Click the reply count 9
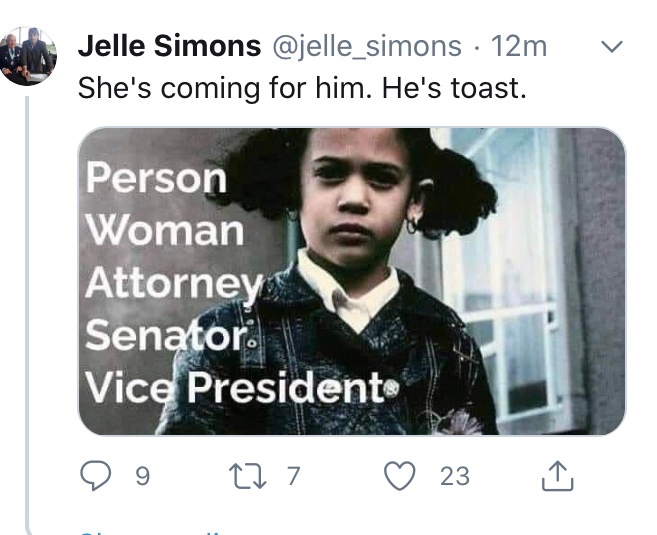Viewport: 657px width, 535px height. pos(142,477)
